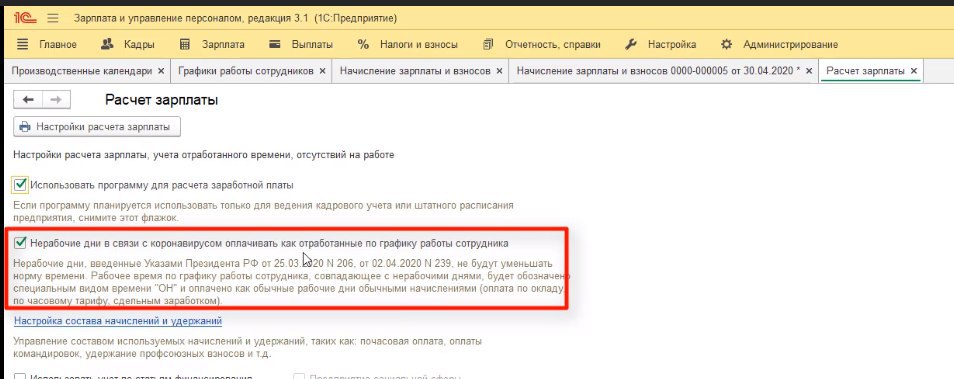954x379 pixels.
Task: Open Настройка состава начислений и удержаний link
Action: click(x=118, y=320)
